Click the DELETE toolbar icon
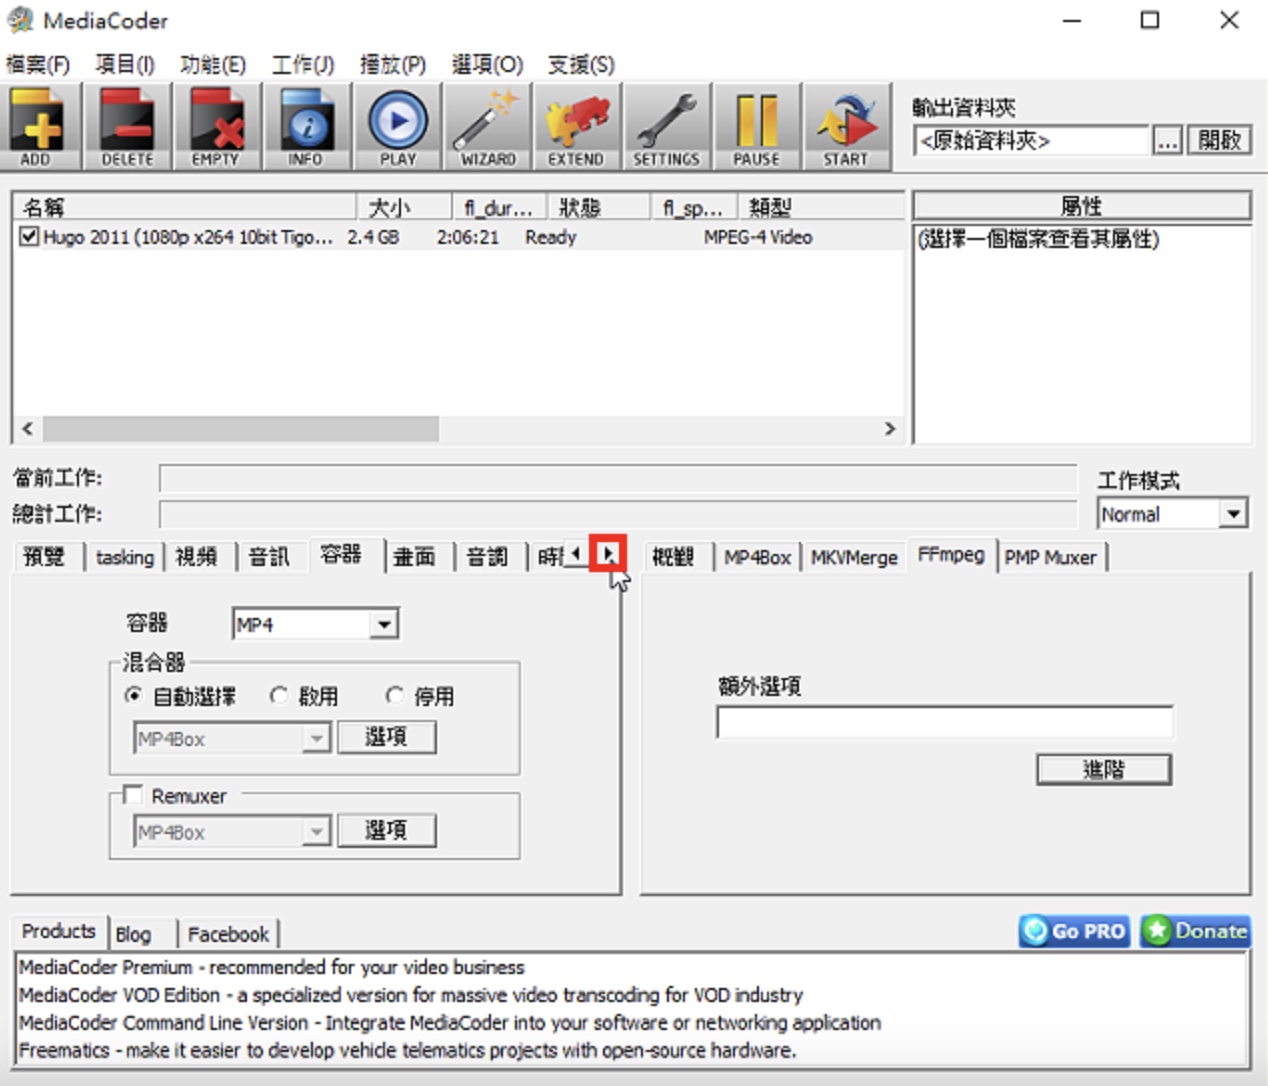This screenshot has height=1086, width=1268. [127, 127]
